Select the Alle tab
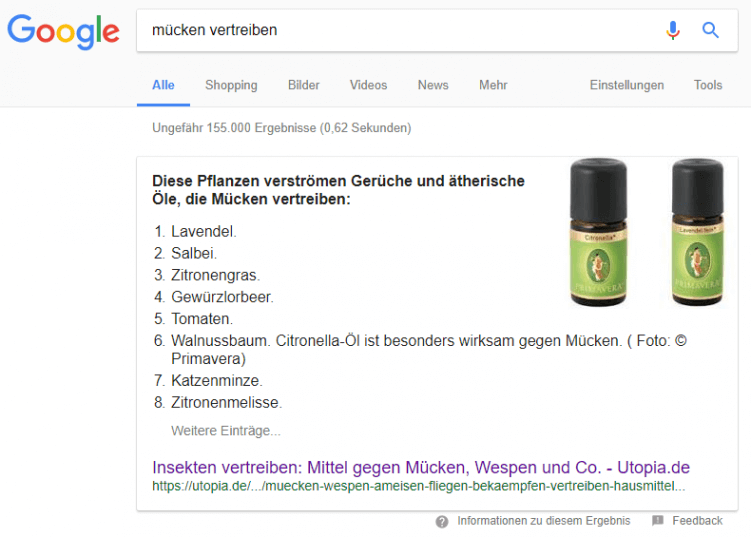 (x=163, y=85)
